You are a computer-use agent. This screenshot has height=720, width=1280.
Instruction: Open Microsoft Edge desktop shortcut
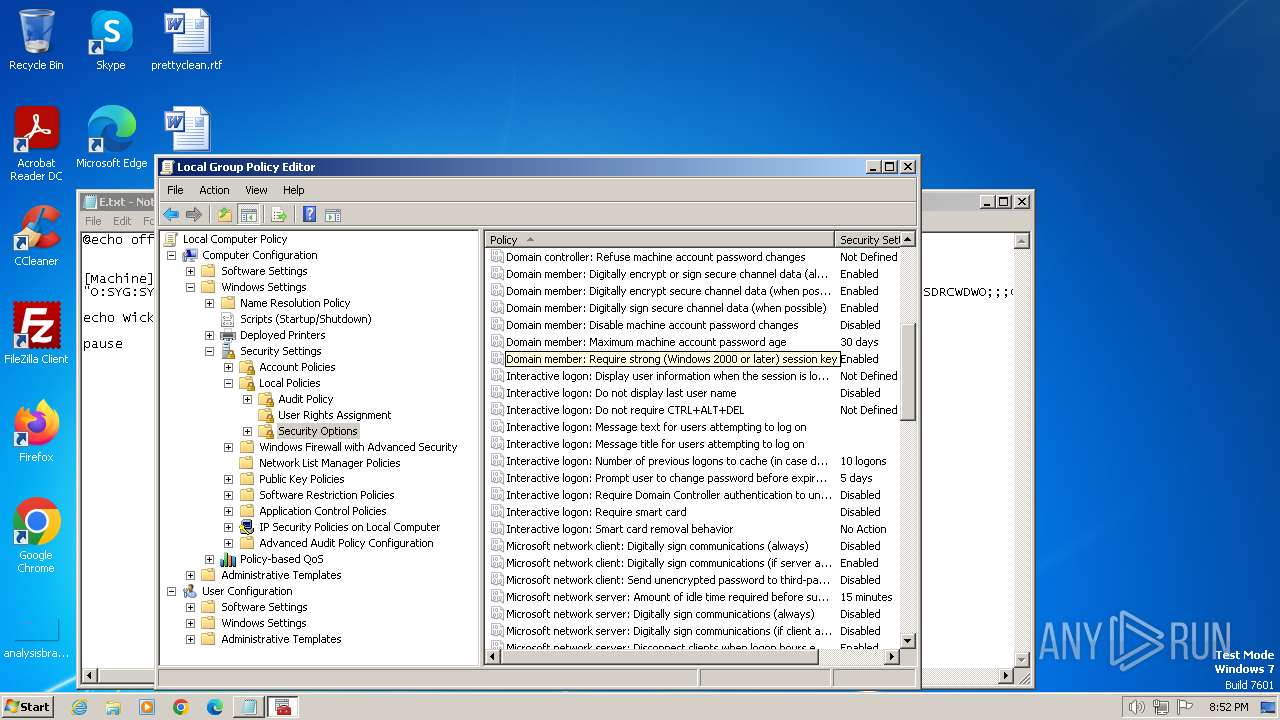coord(111,138)
